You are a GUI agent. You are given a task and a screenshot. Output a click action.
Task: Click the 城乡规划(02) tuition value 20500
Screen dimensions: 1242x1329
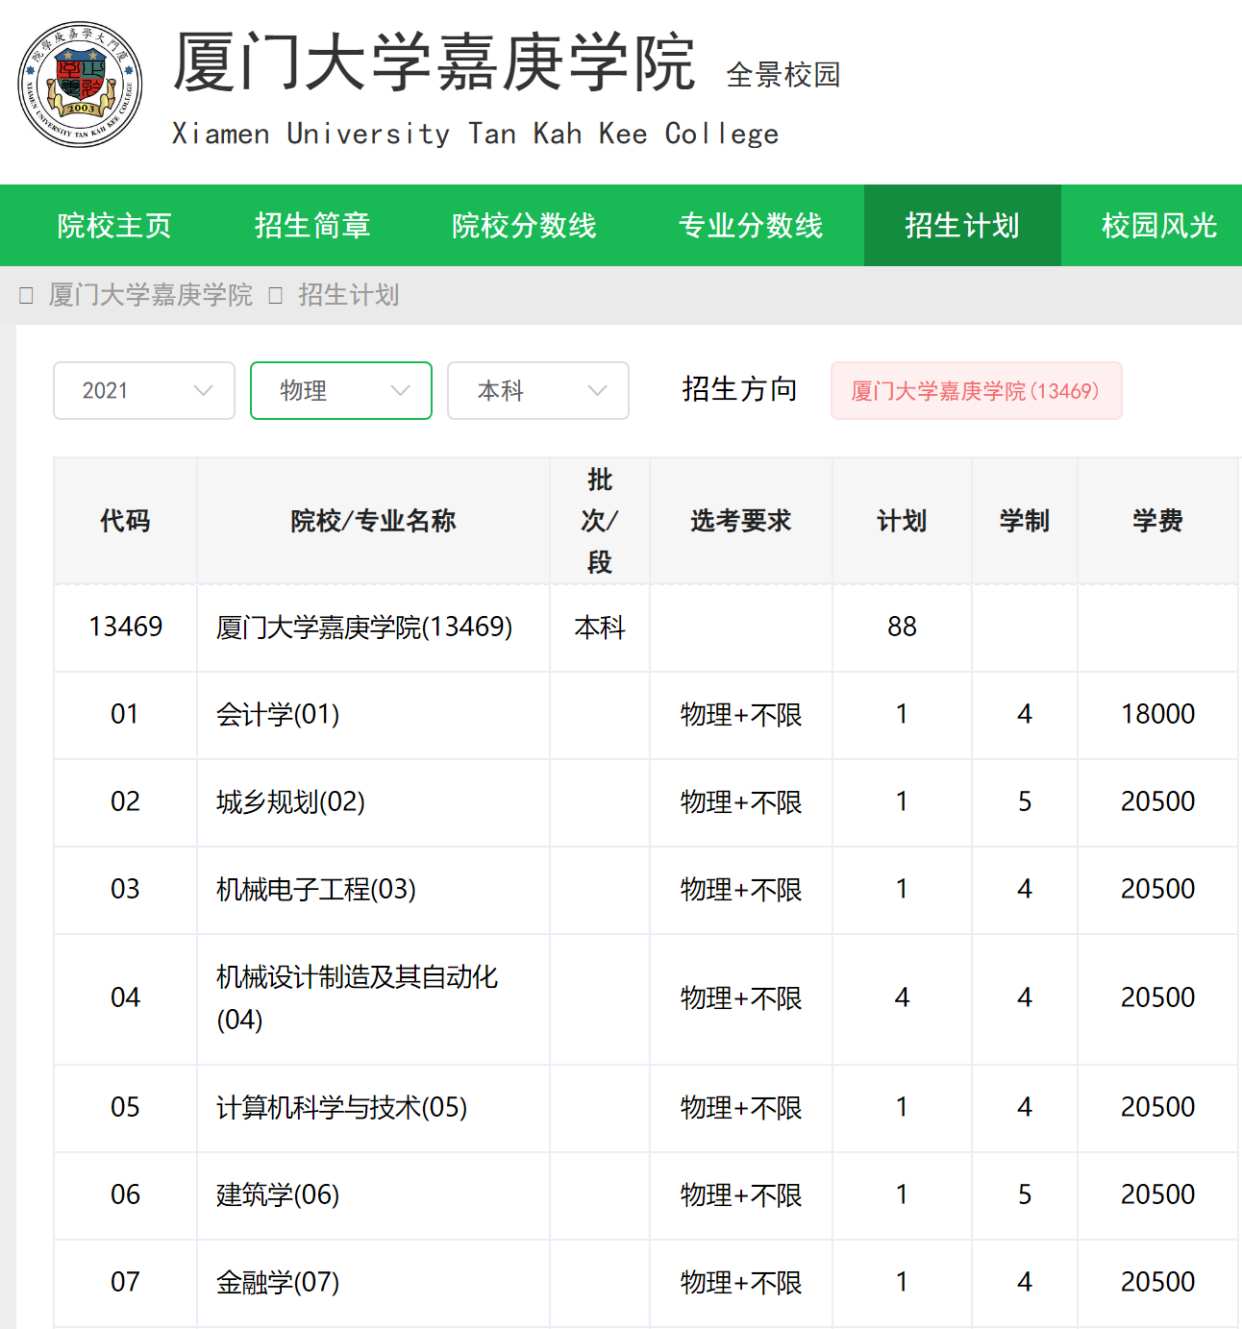pyautogui.click(x=1155, y=802)
